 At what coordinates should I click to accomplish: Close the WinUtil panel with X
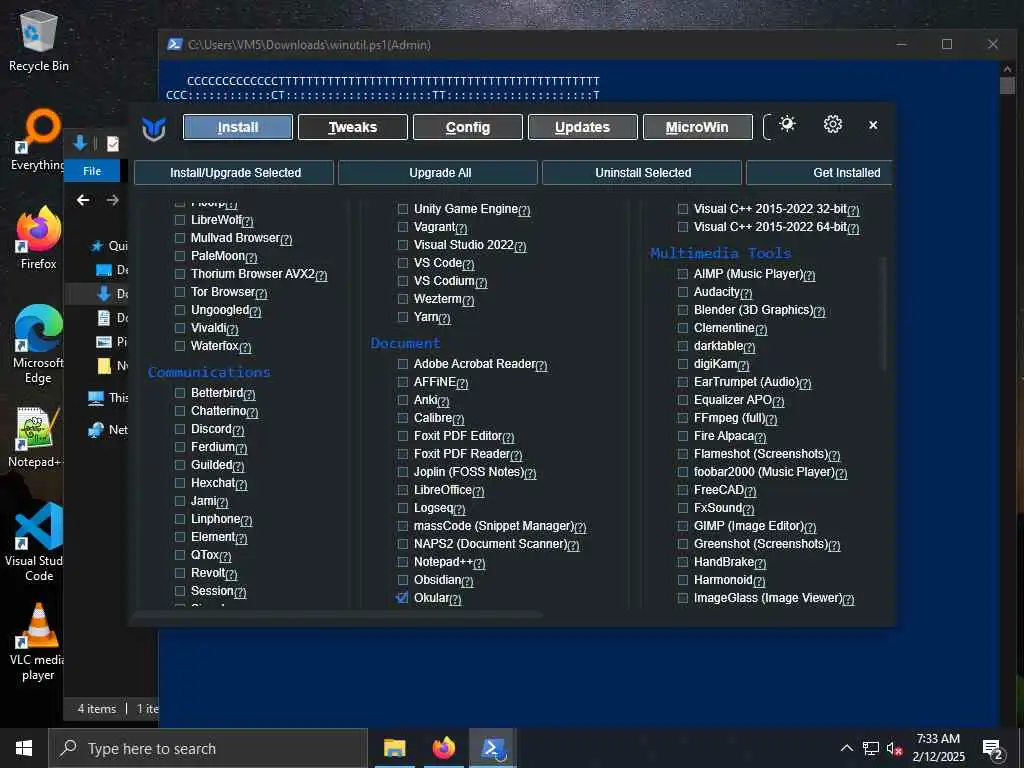pyautogui.click(x=873, y=125)
